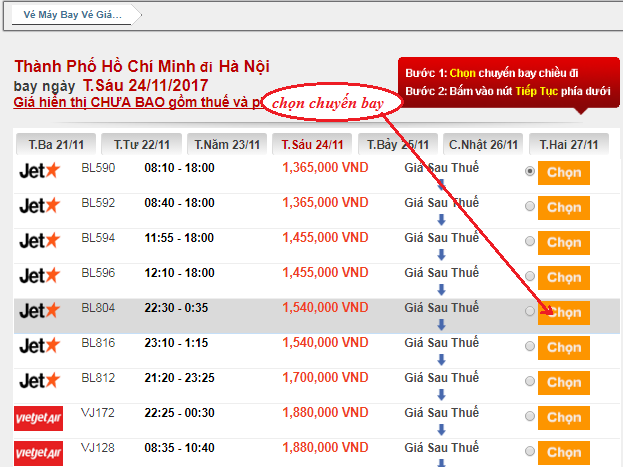Select the radio button for flight BL590

(530, 172)
